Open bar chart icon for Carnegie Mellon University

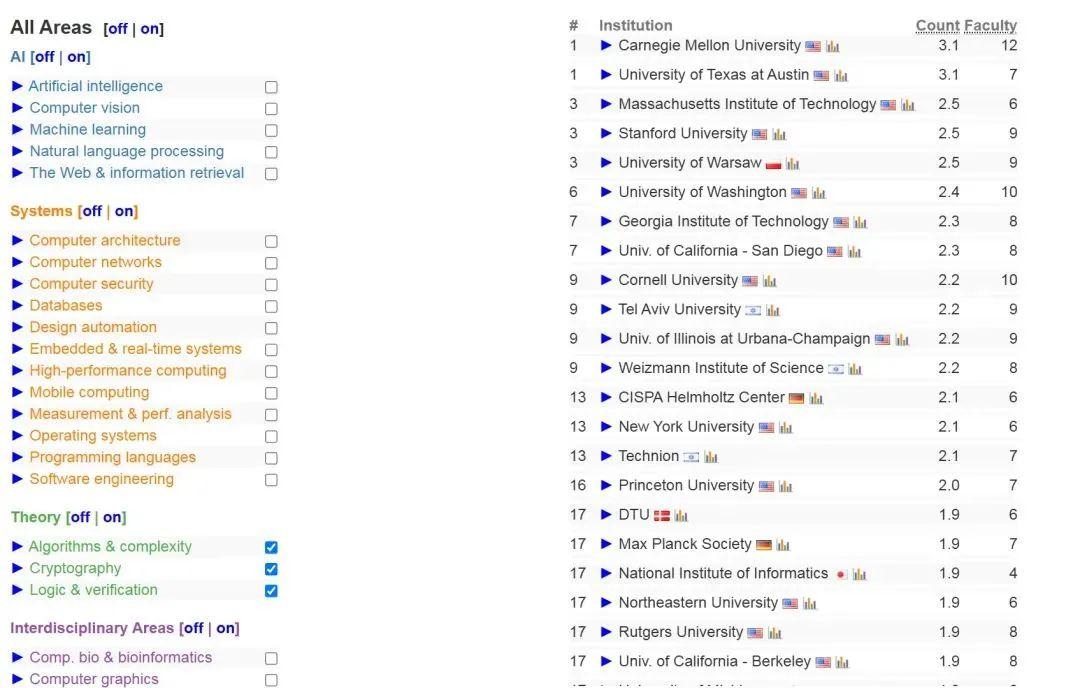pyautogui.click(x=833, y=47)
